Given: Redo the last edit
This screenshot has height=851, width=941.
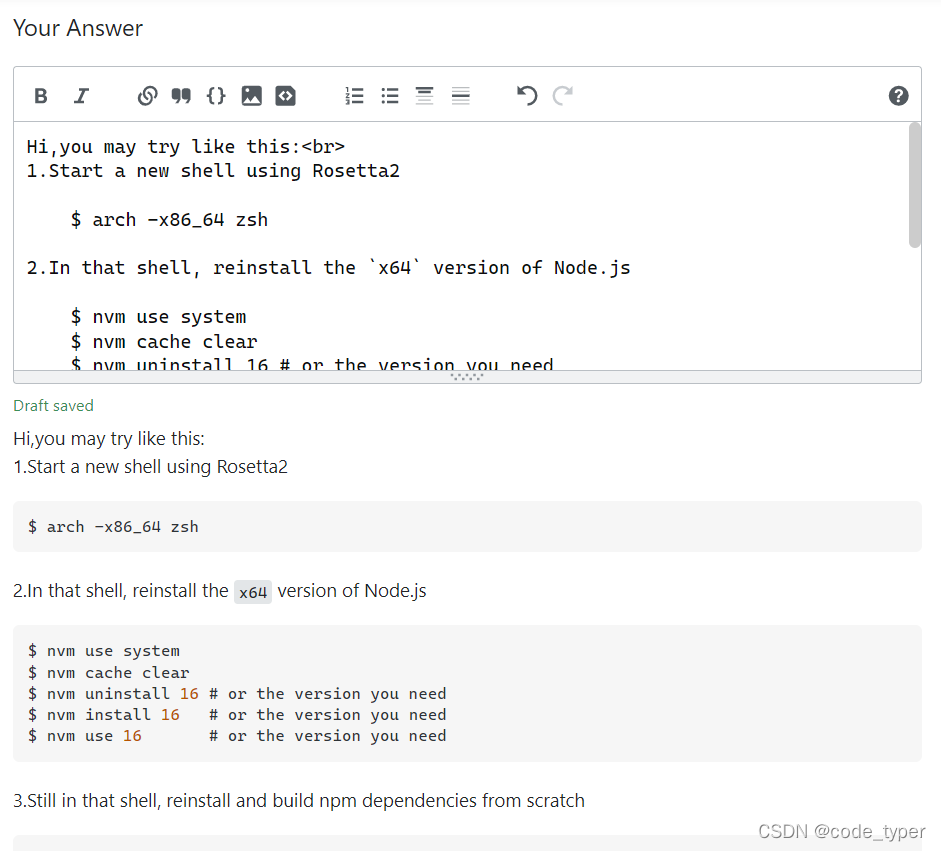Looking at the screenshot, I should click(x=562, y=96).
